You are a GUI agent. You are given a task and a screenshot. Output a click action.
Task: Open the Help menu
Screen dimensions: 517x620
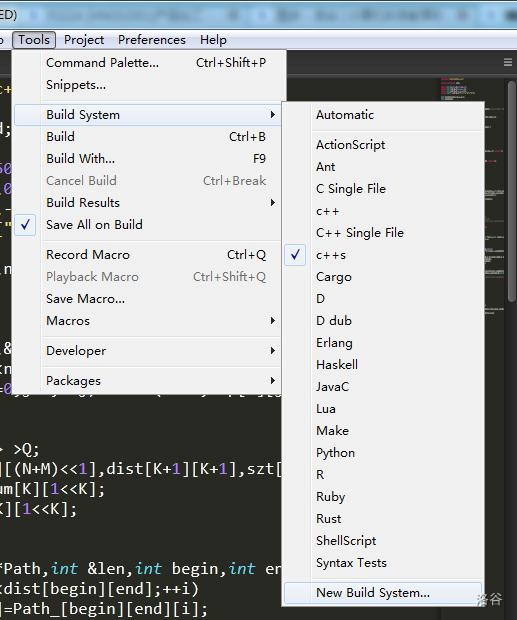click(213, 40)
